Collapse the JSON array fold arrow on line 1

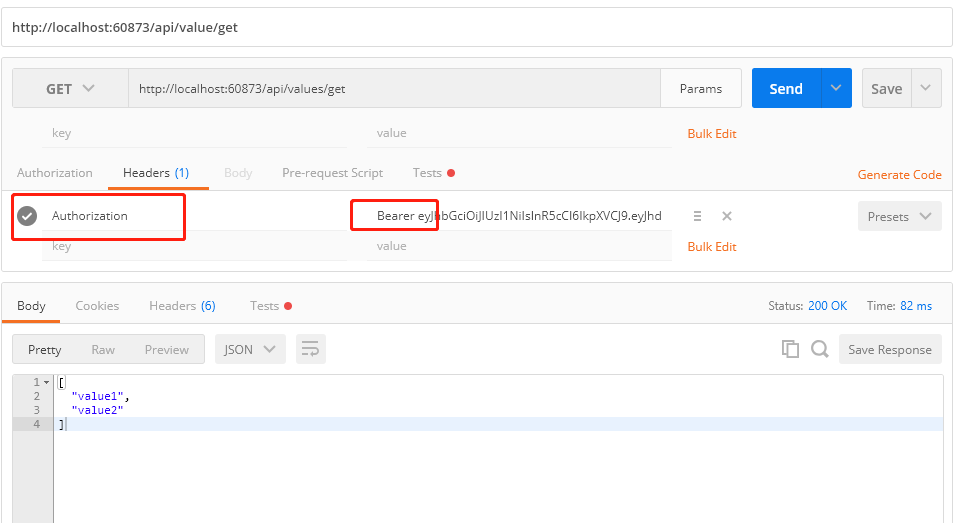(47, 382)
